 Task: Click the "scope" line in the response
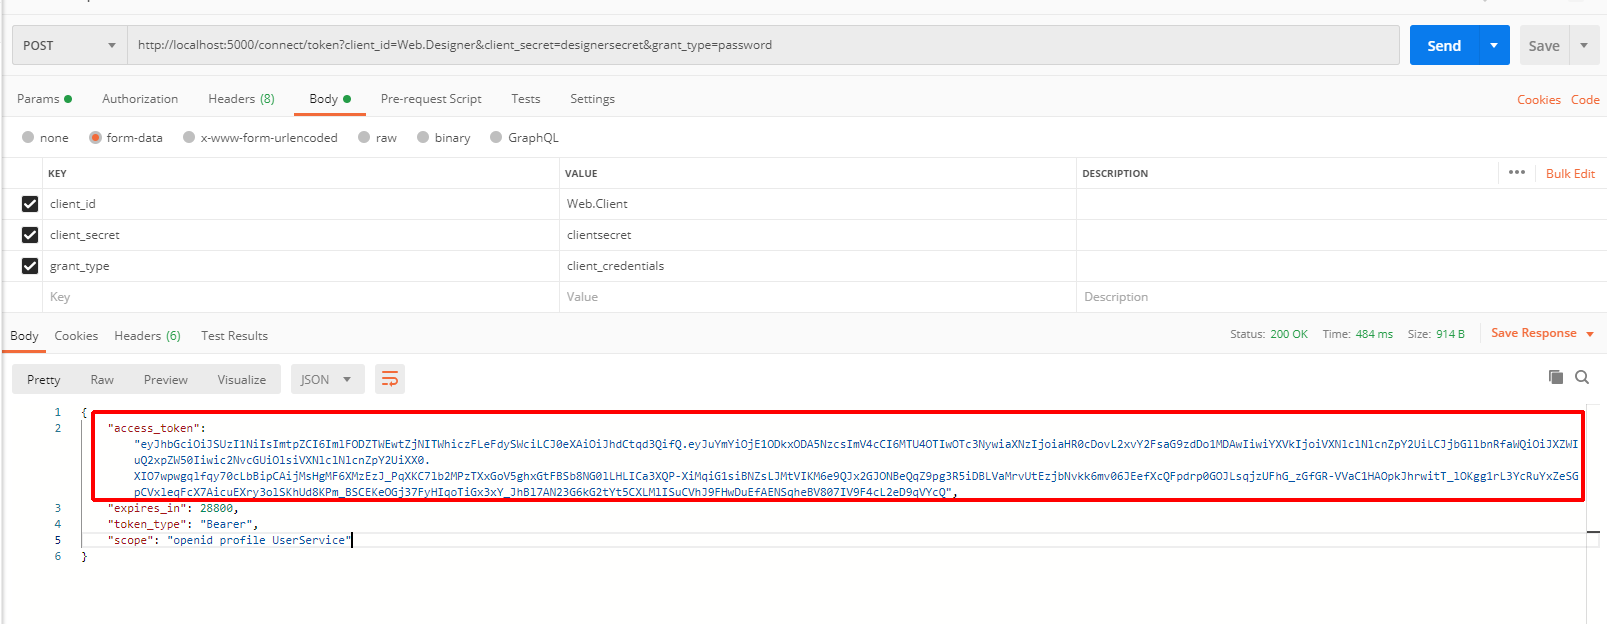pyautogui.click(x=230, y=540)
